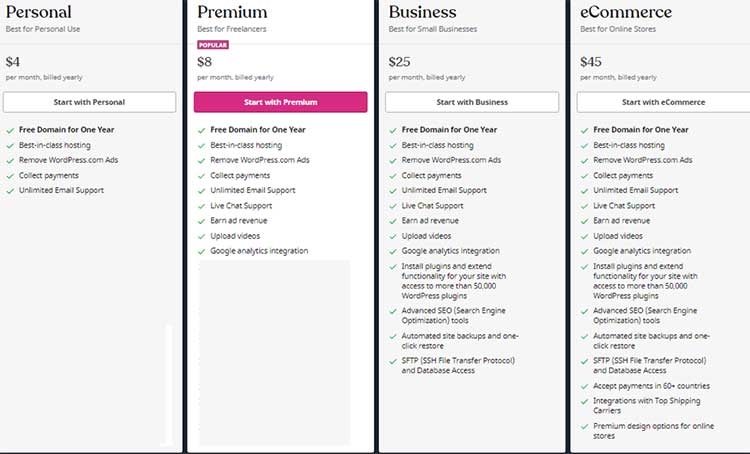The image size is (750, 454).
Task: Click the checkmark for Premium Google analytics integration
Action: (x=200, y=251)
